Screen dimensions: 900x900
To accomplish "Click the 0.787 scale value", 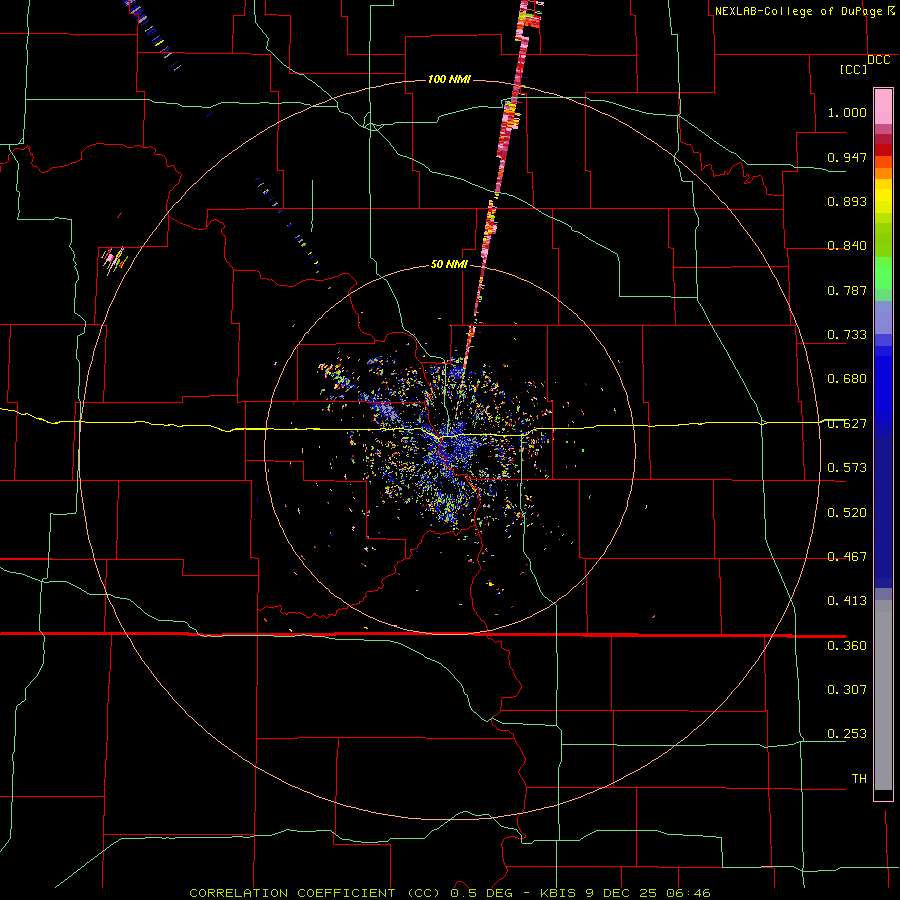I will pyautogui.click(x=847, y=290).
